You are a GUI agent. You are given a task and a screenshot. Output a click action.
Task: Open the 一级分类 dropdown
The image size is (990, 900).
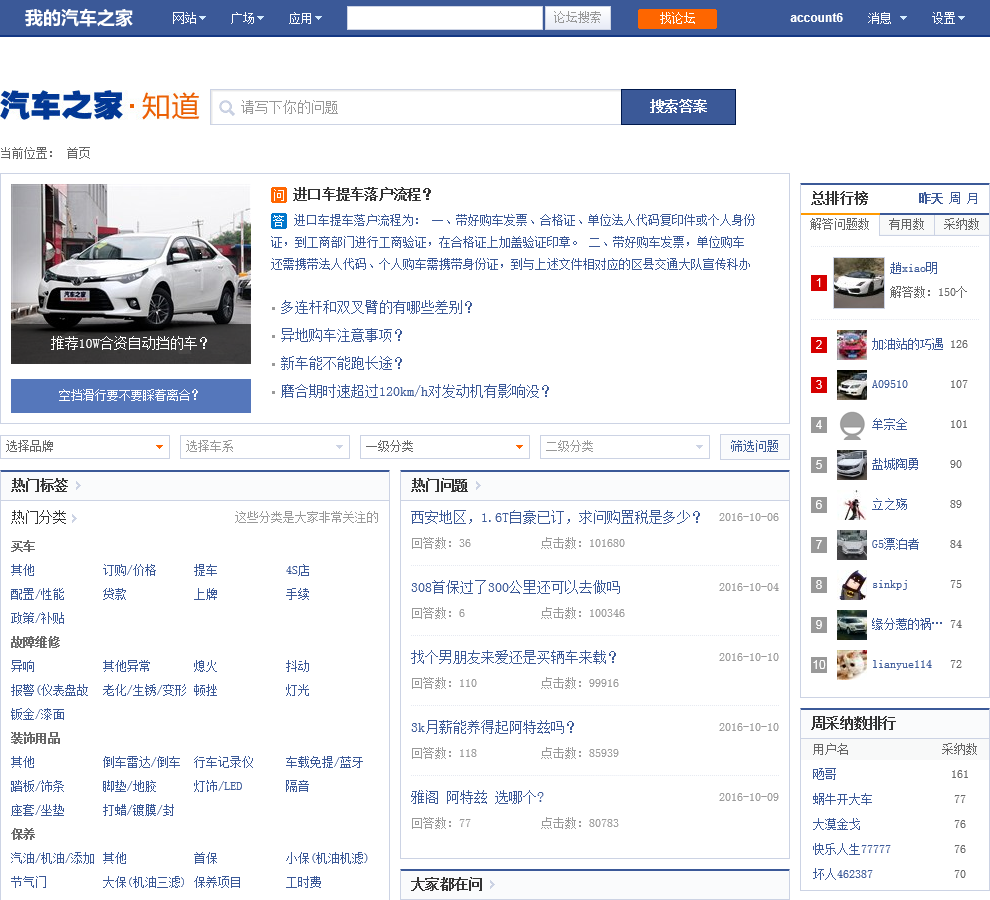(444, 447)
